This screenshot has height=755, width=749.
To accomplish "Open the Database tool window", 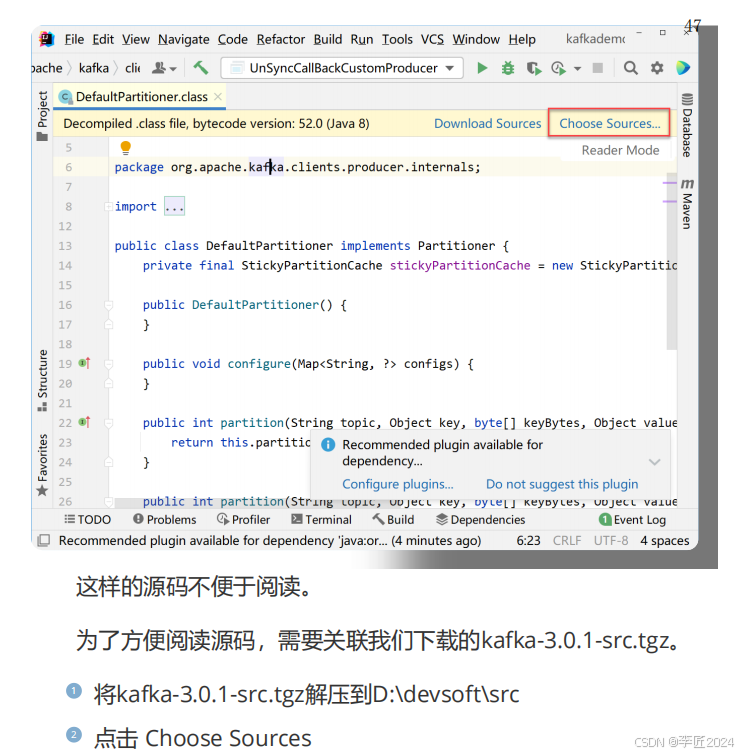I will click(x=687, y=125).
